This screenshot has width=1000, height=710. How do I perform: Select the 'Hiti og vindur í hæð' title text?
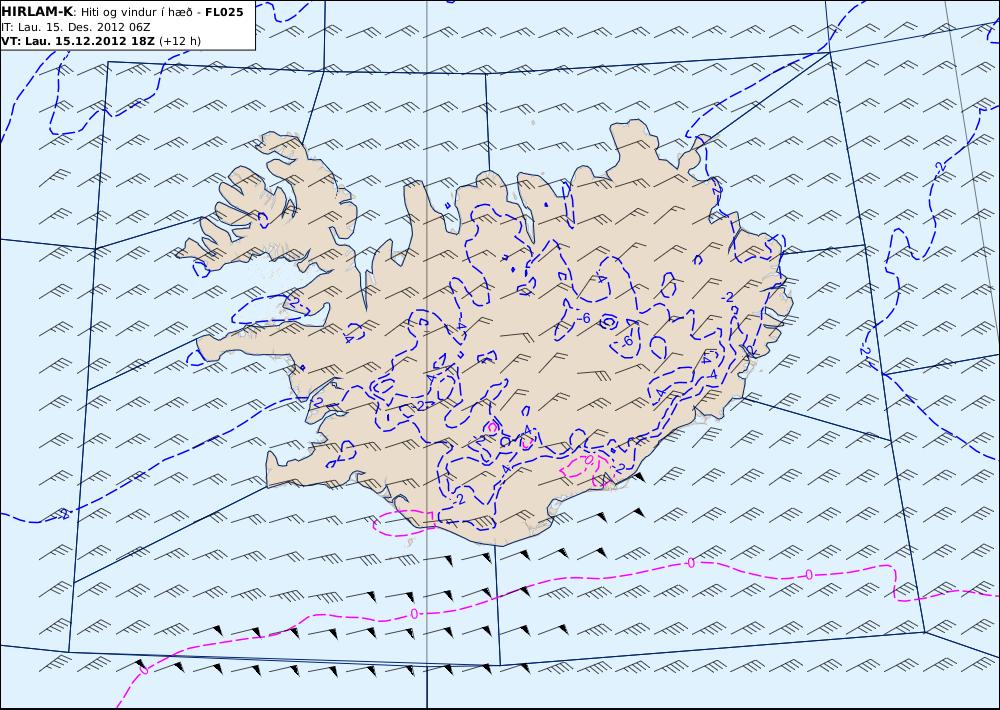[136, 12]
